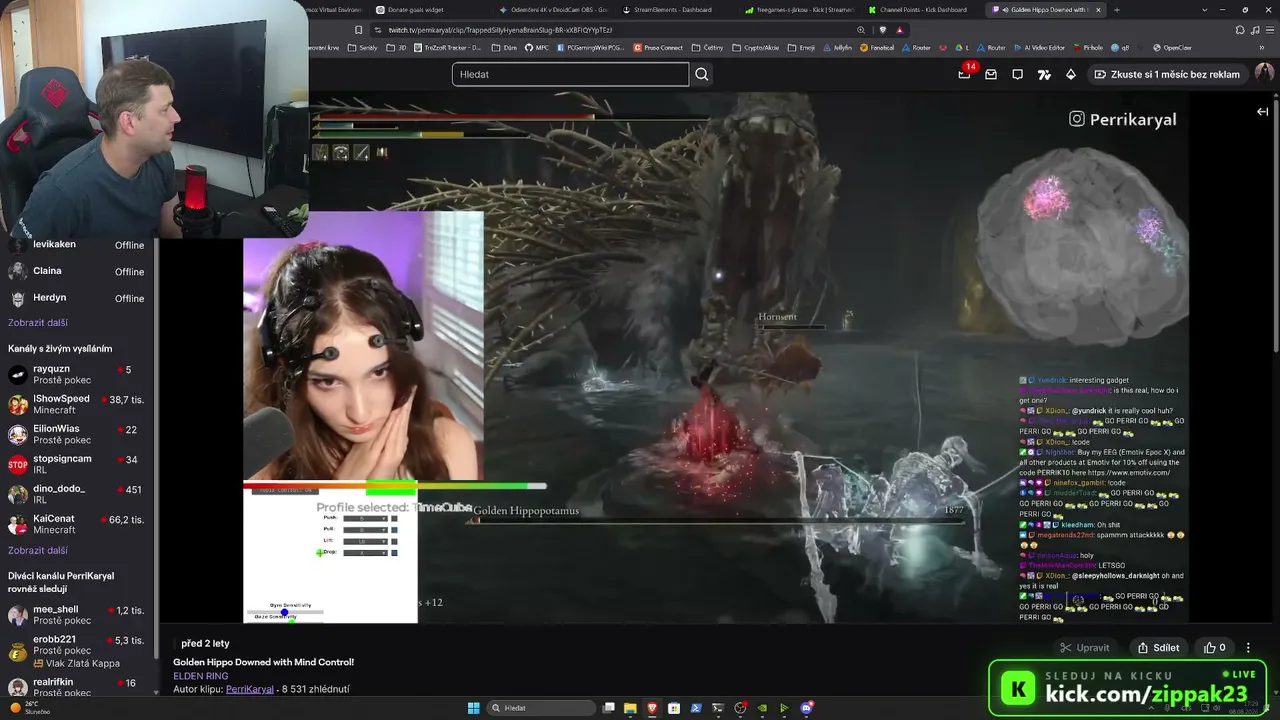The image size is (1280, 720).
Task: Switch to the 'Donate goals widget' browser tab
Action: [x=430, y=10]
